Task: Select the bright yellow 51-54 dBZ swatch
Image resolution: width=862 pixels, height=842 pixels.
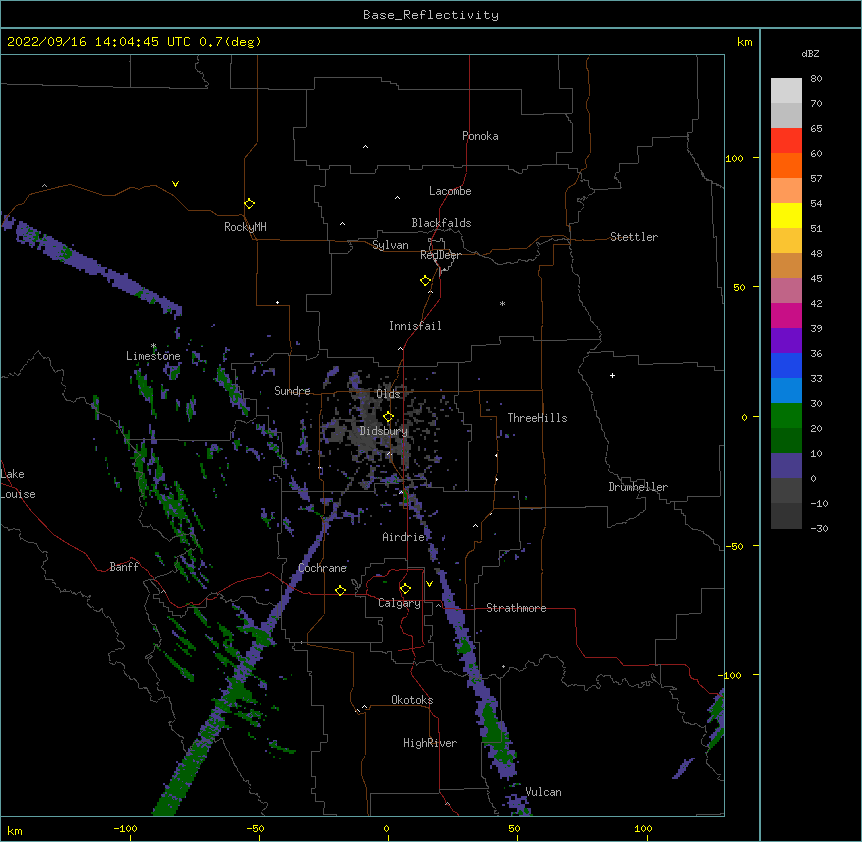Action: pos(786,215)
